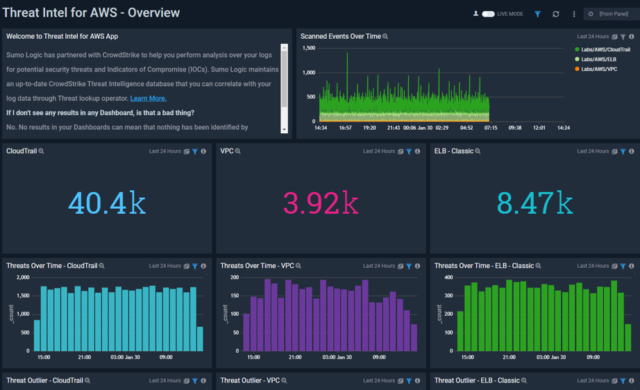Viewport: 640px width, 390px height.
Task: Click Last 24 Hours on Scanned Events panel
Action: coord(593,37)
